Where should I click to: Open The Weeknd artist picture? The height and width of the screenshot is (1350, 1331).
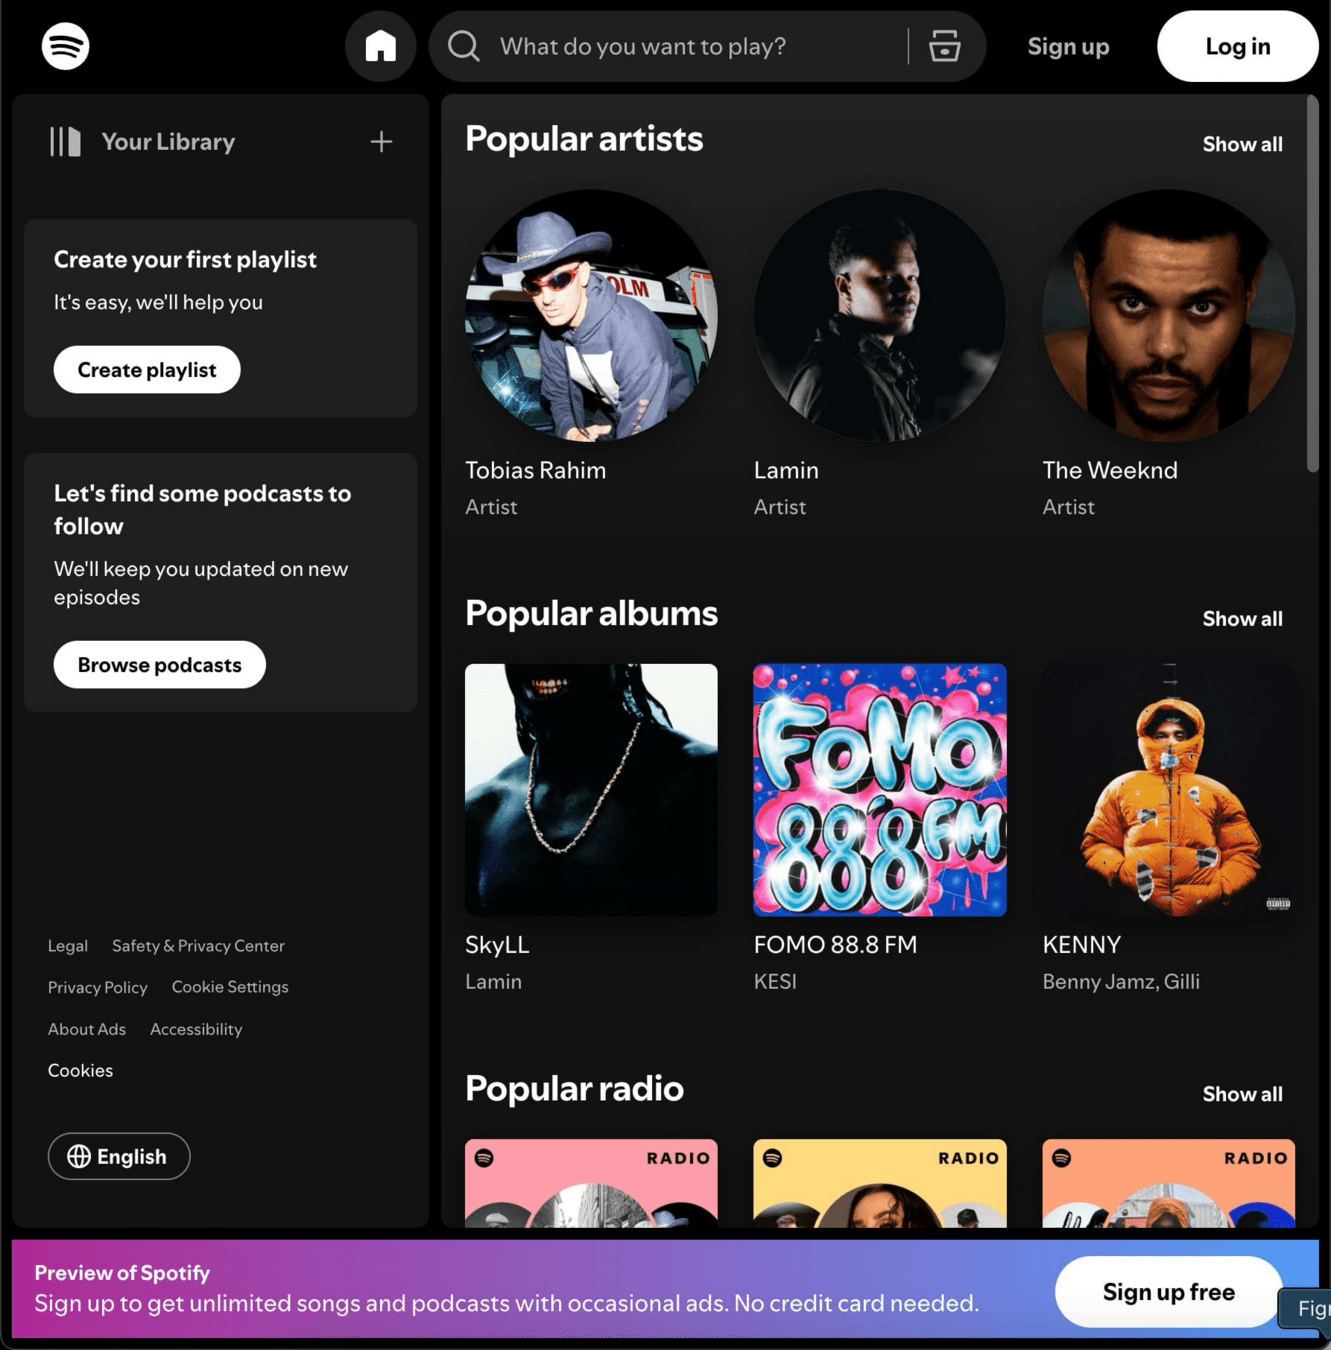coord(1168,315)
